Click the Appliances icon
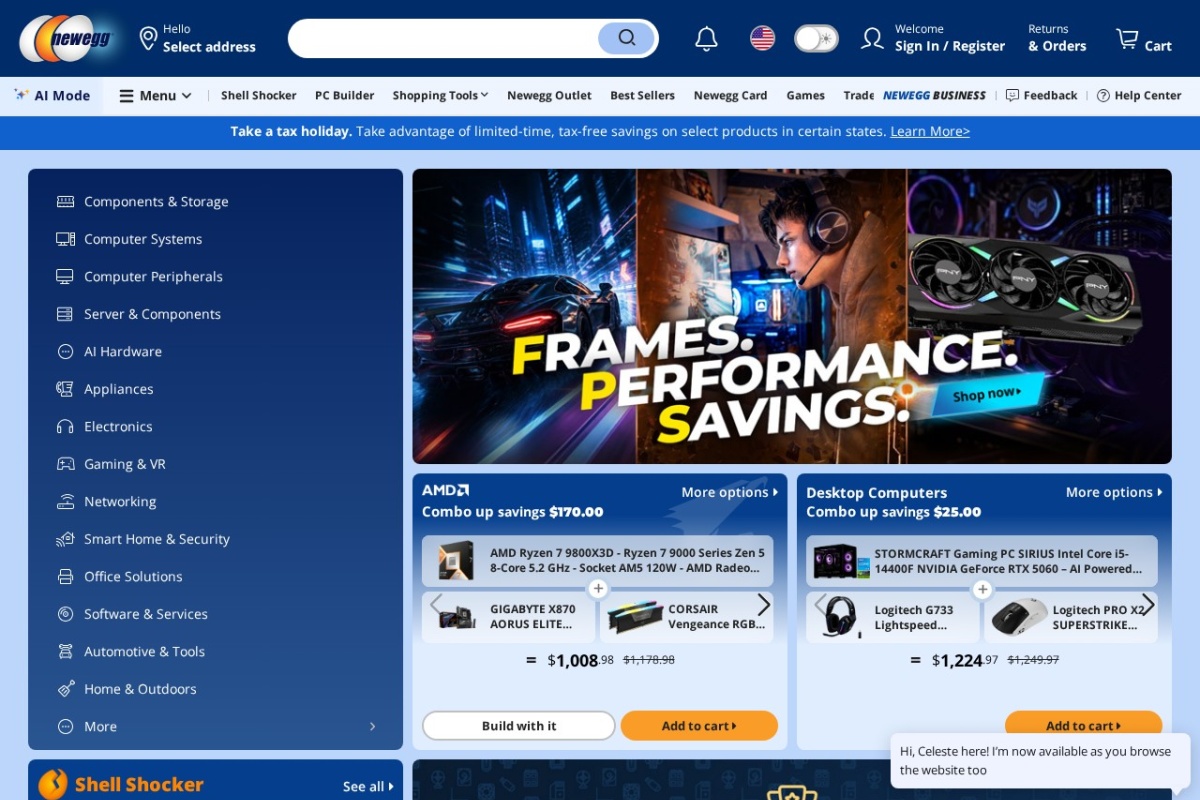The image size is (1200, 800). [x=65, y=389]
